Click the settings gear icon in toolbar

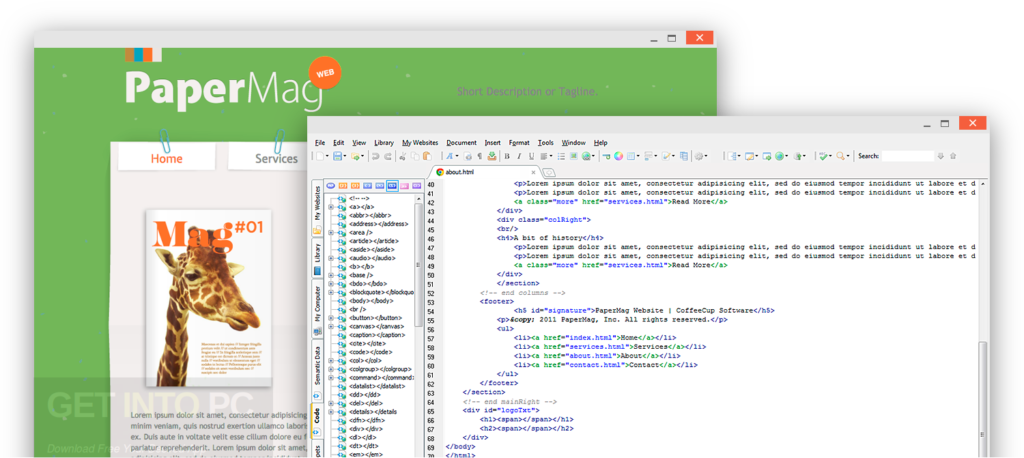click(699, 156)
